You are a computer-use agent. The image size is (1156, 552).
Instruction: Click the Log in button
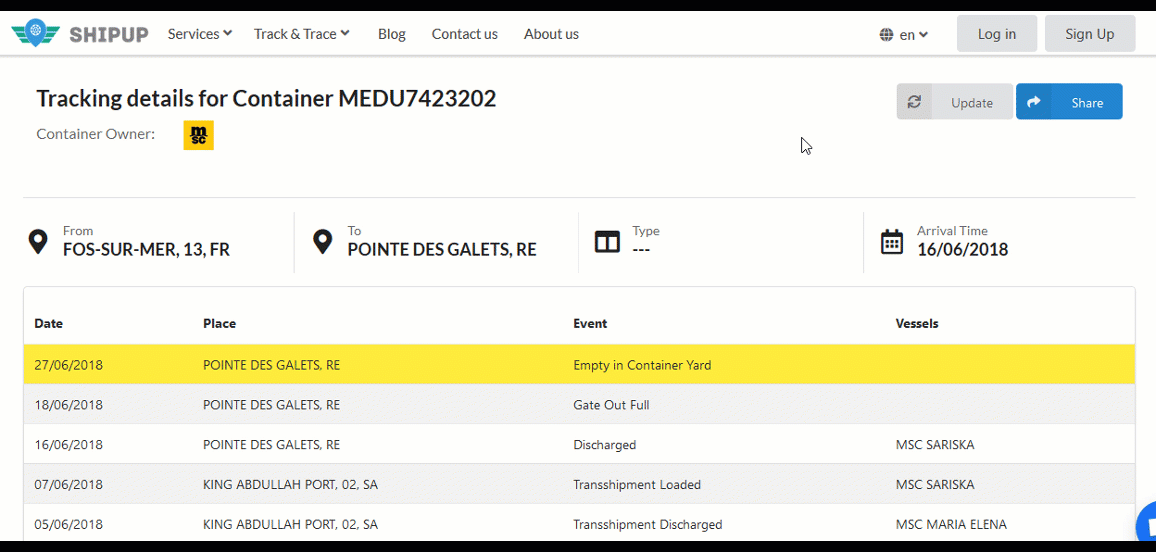(997, 34)
